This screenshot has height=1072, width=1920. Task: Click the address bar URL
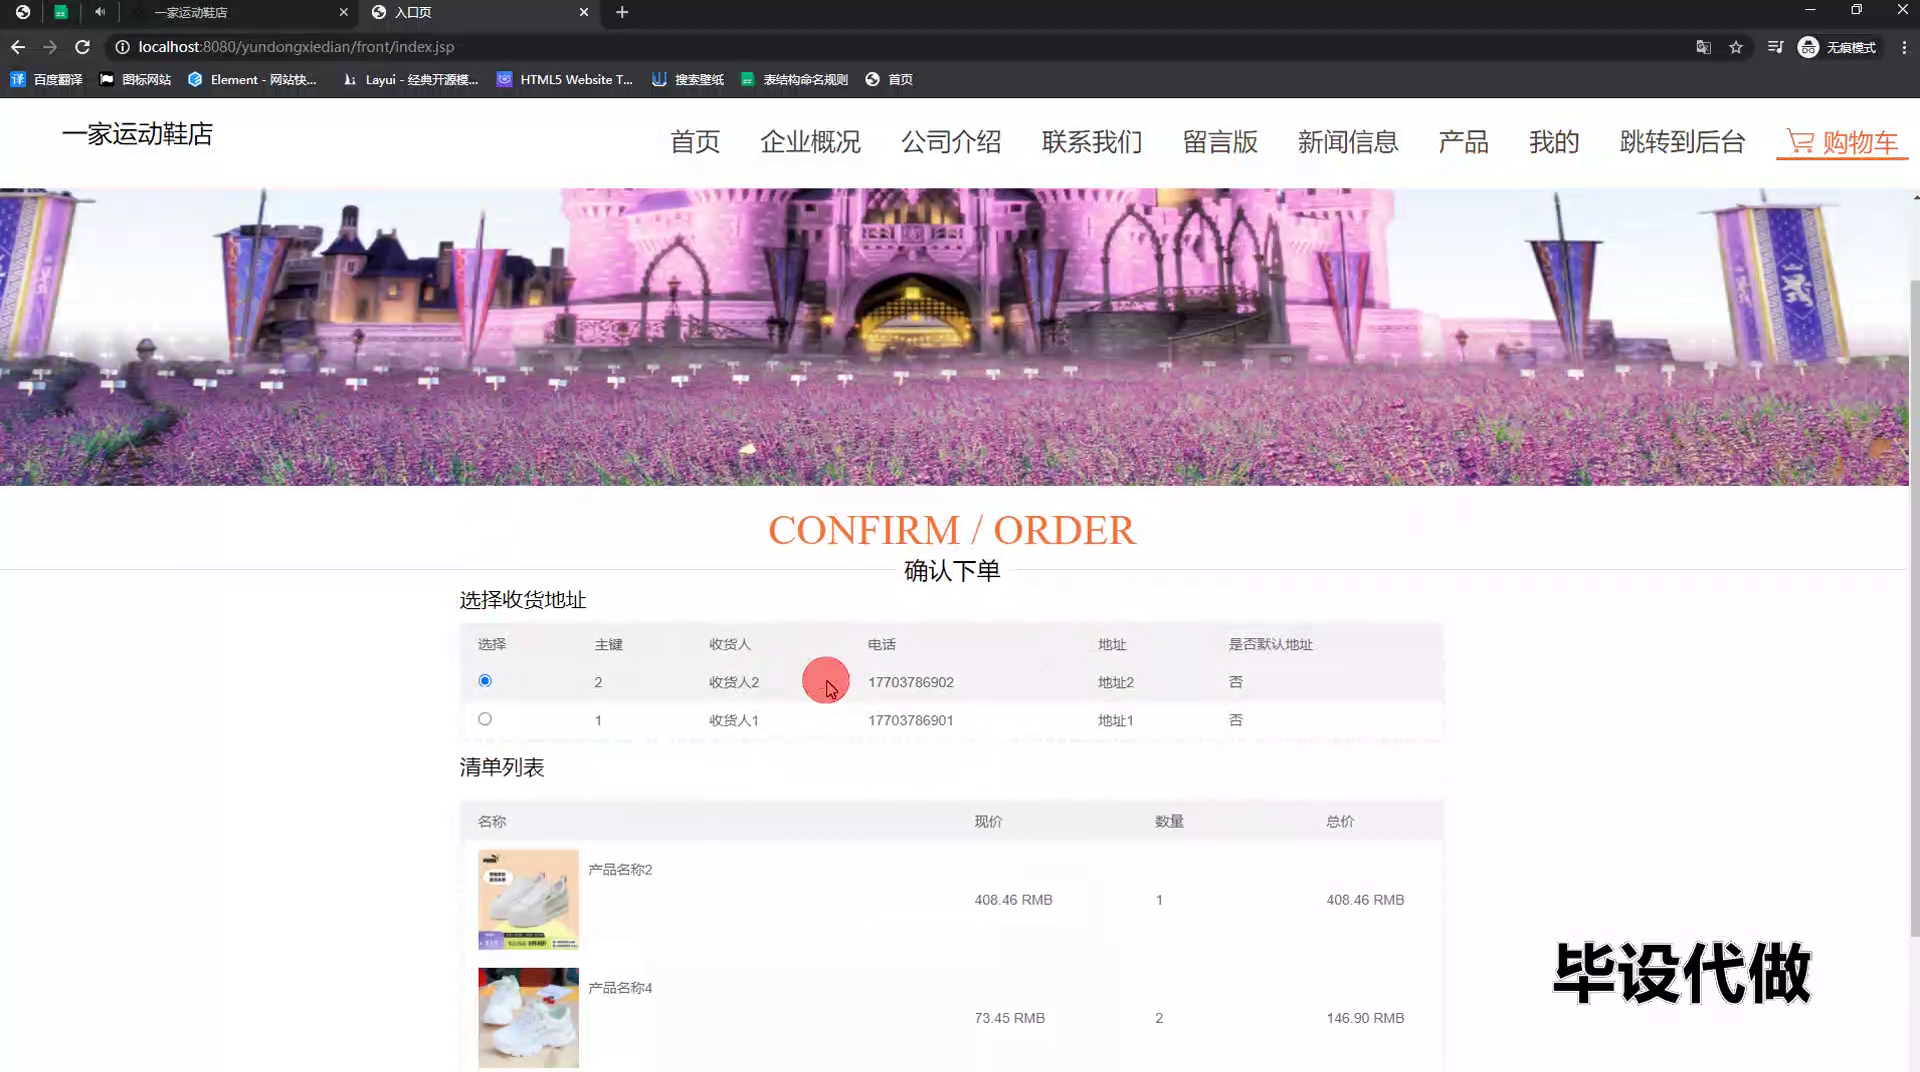[296, 47]
